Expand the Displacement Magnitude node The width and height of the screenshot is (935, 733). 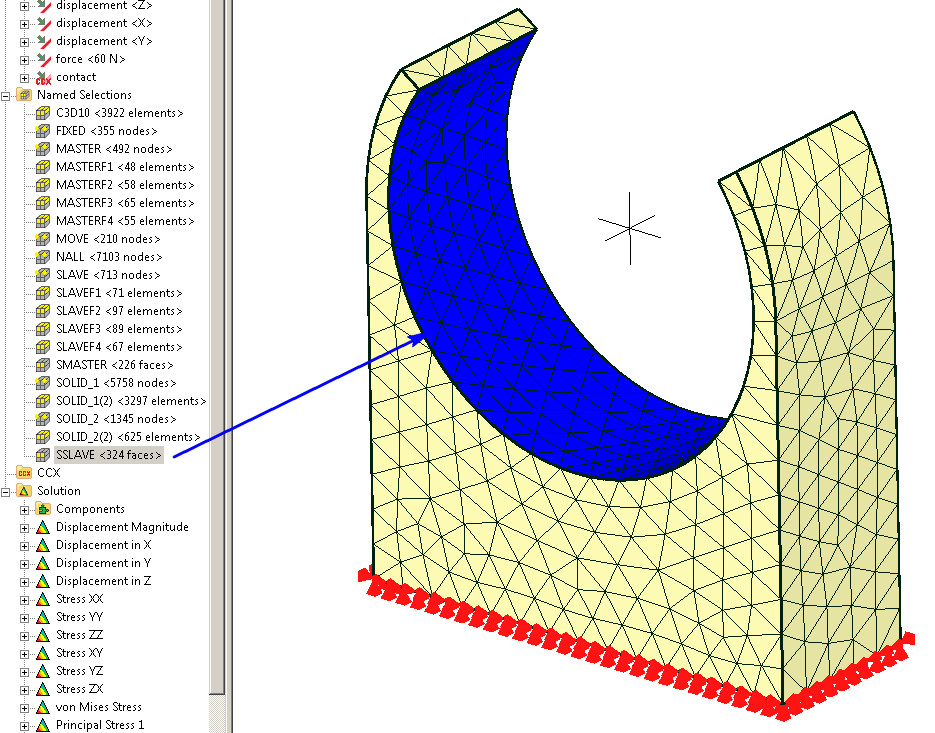click(24, 528)
